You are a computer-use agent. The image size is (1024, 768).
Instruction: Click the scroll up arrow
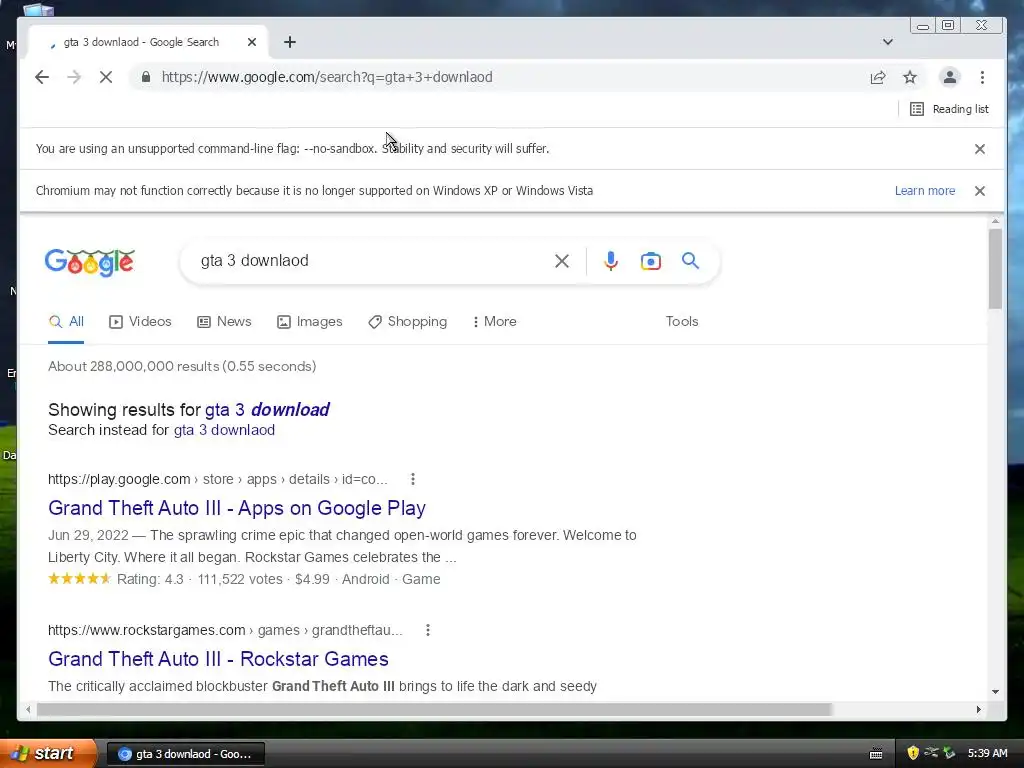(x=995, y=222)
